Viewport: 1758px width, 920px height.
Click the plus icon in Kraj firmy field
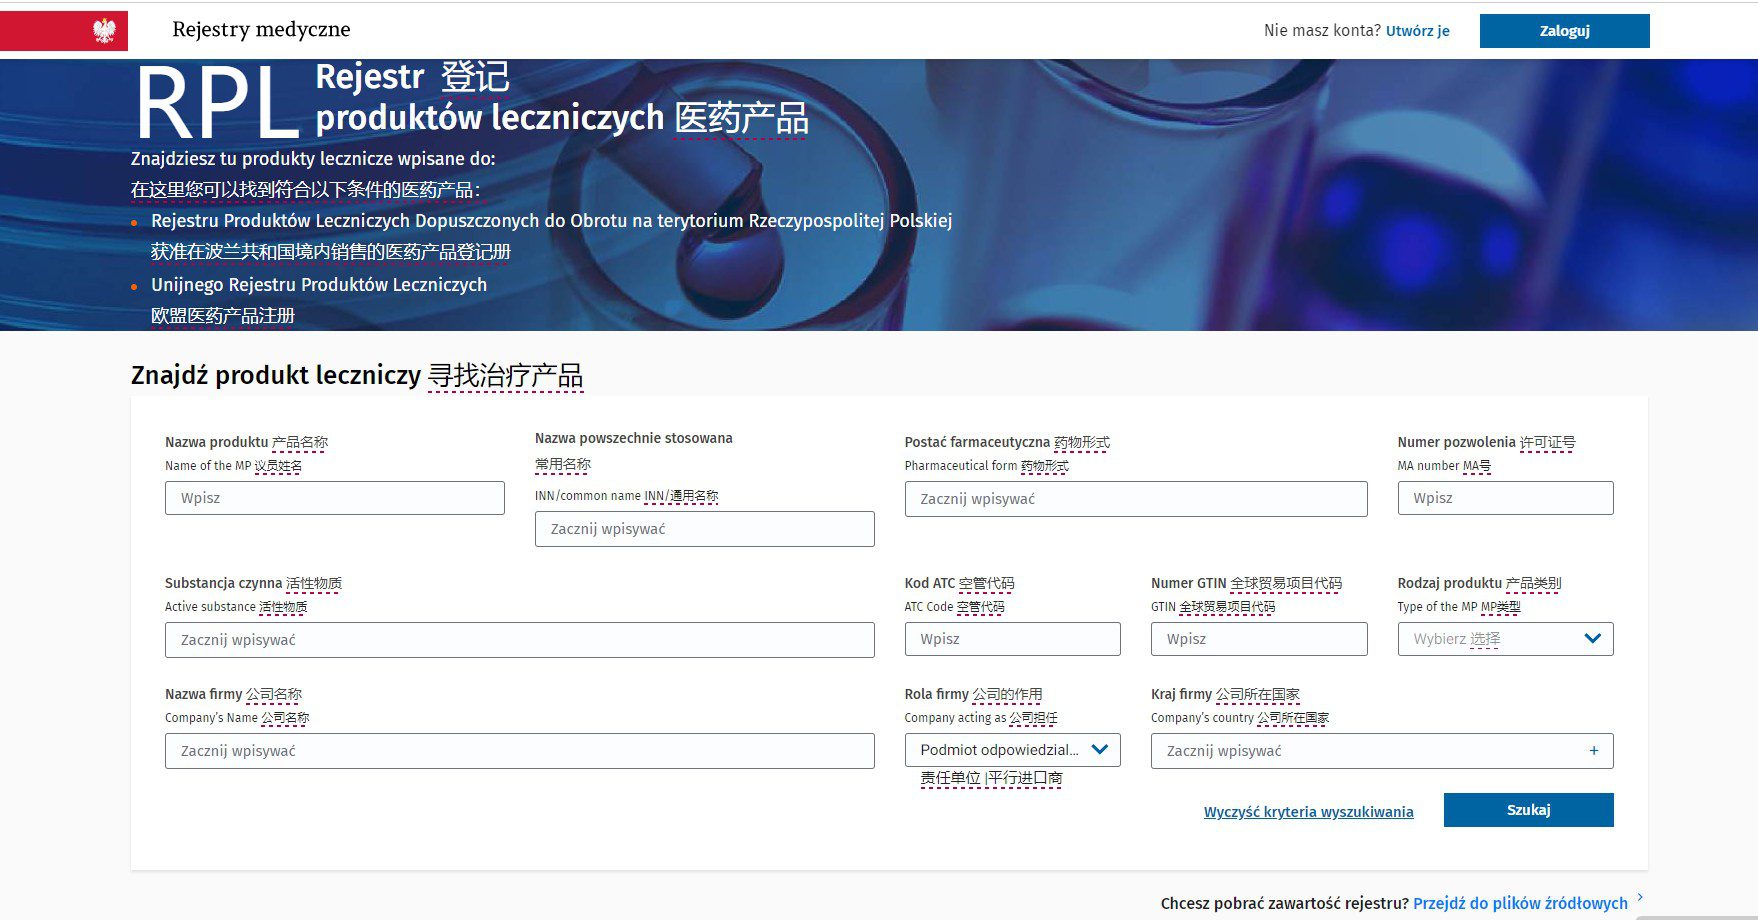click(x=1593, y=751)
